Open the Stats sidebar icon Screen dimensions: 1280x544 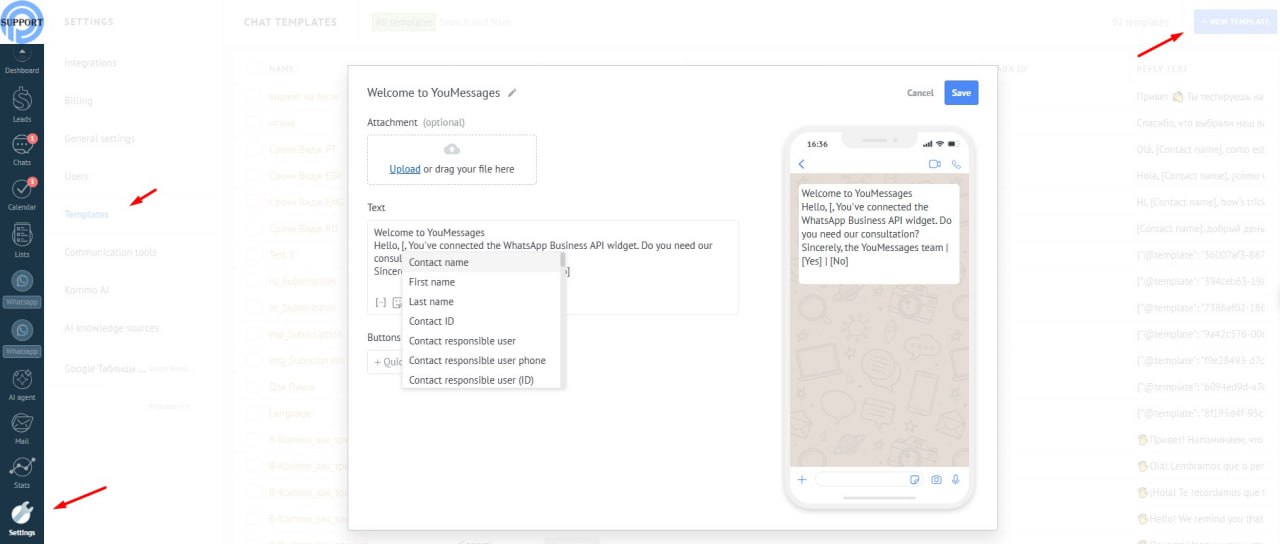click(x=22, y=470)
